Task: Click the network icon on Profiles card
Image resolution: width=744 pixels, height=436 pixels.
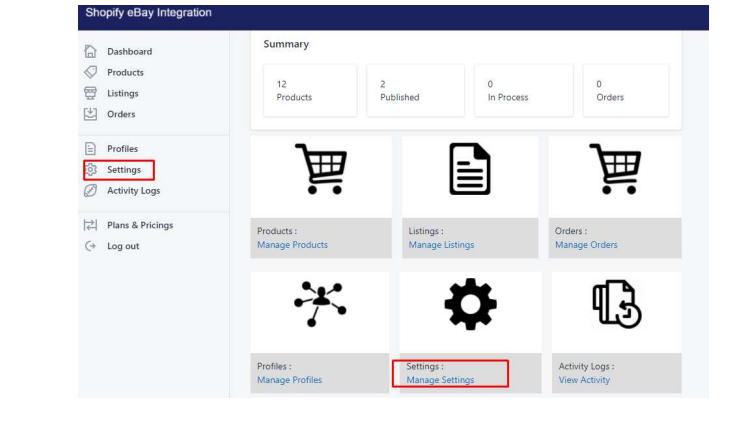Action: click(x=320, y=304)
